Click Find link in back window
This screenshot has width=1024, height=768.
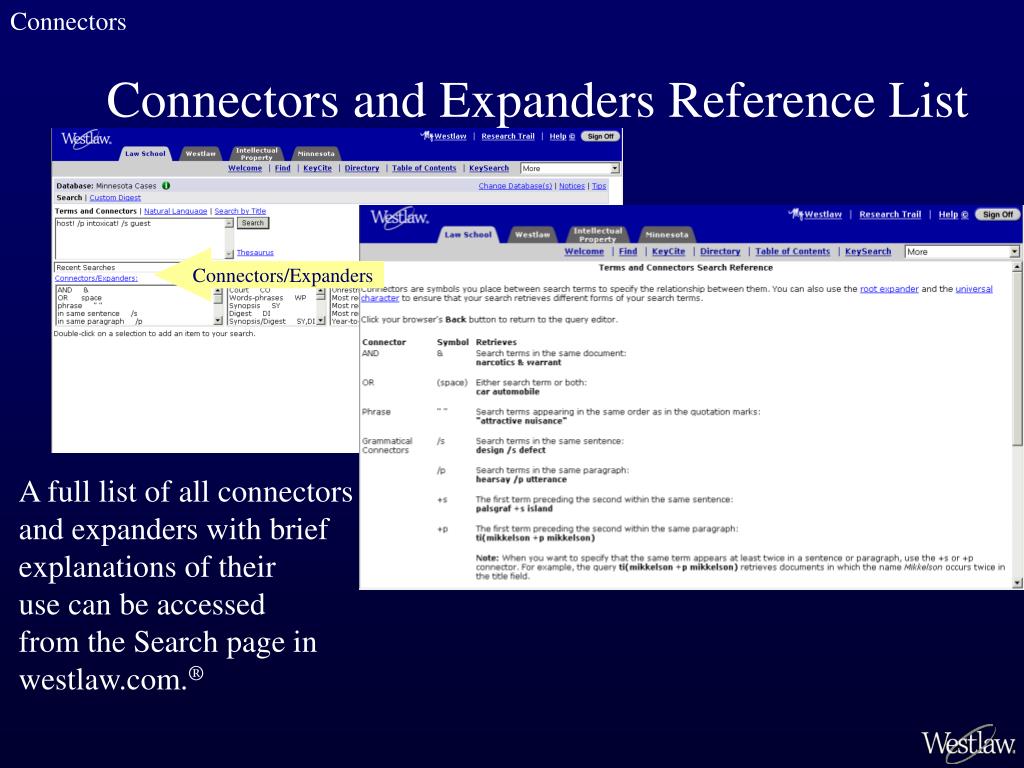click(282, 168)
